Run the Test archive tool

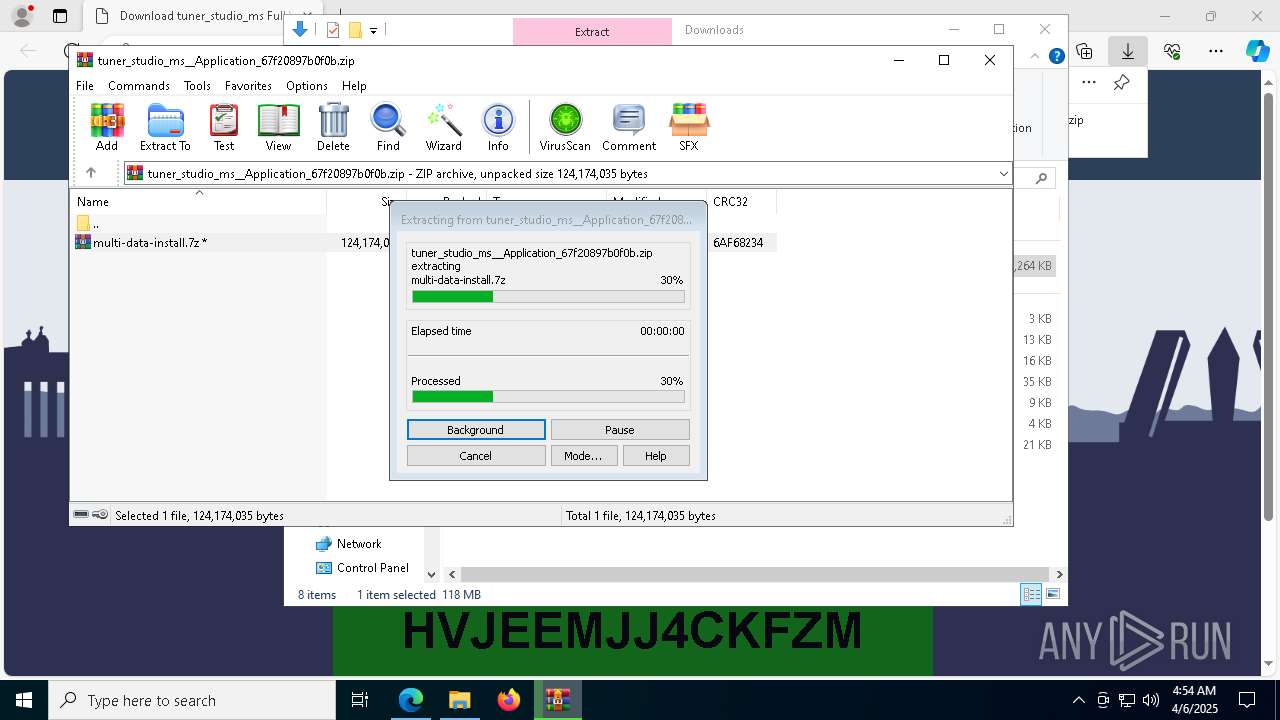click(224, 127)
